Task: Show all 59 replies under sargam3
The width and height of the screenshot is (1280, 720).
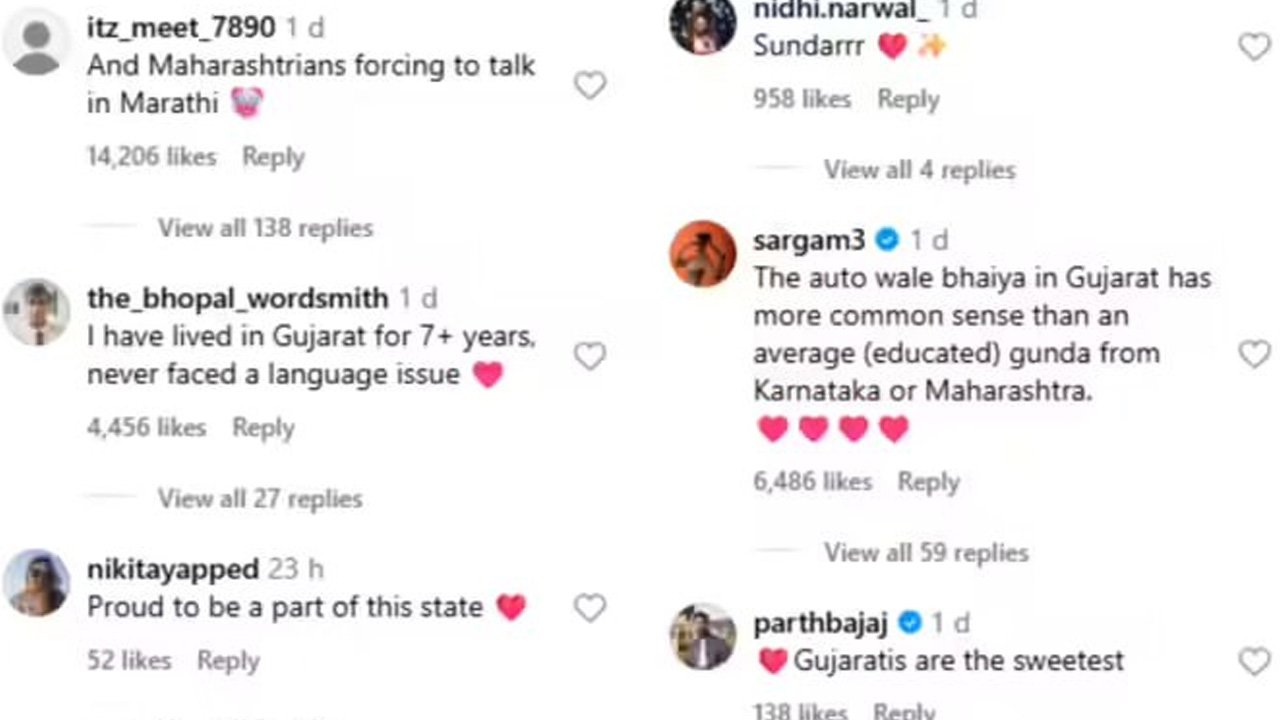Action: click(926, 552)
